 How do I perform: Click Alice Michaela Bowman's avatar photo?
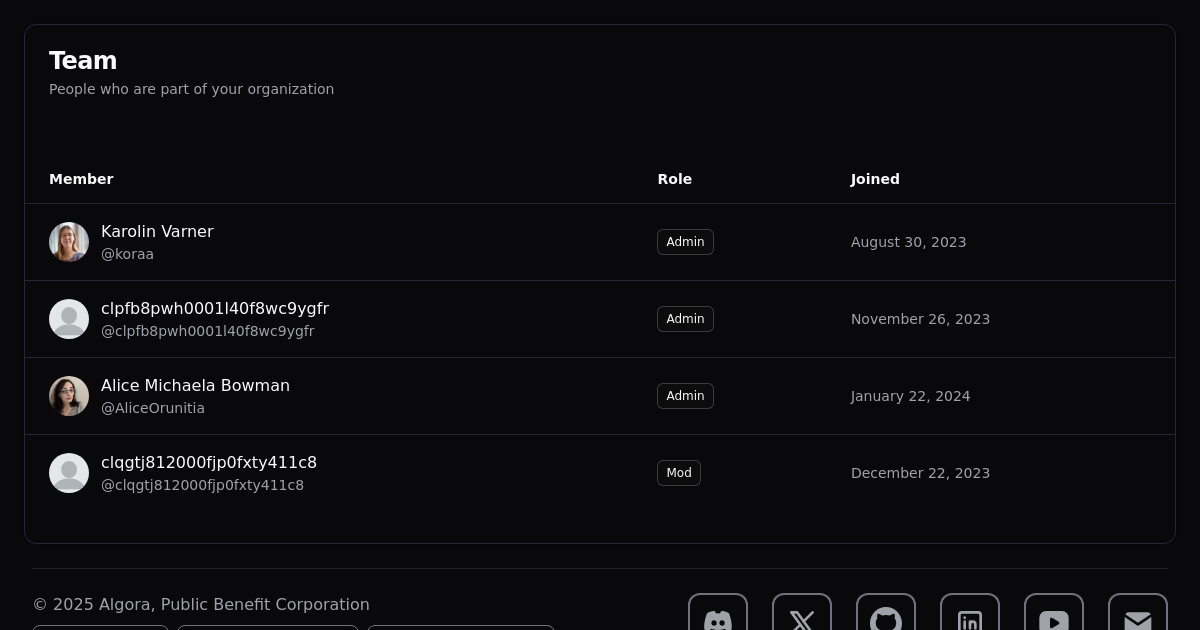click(x=69, y=396)
